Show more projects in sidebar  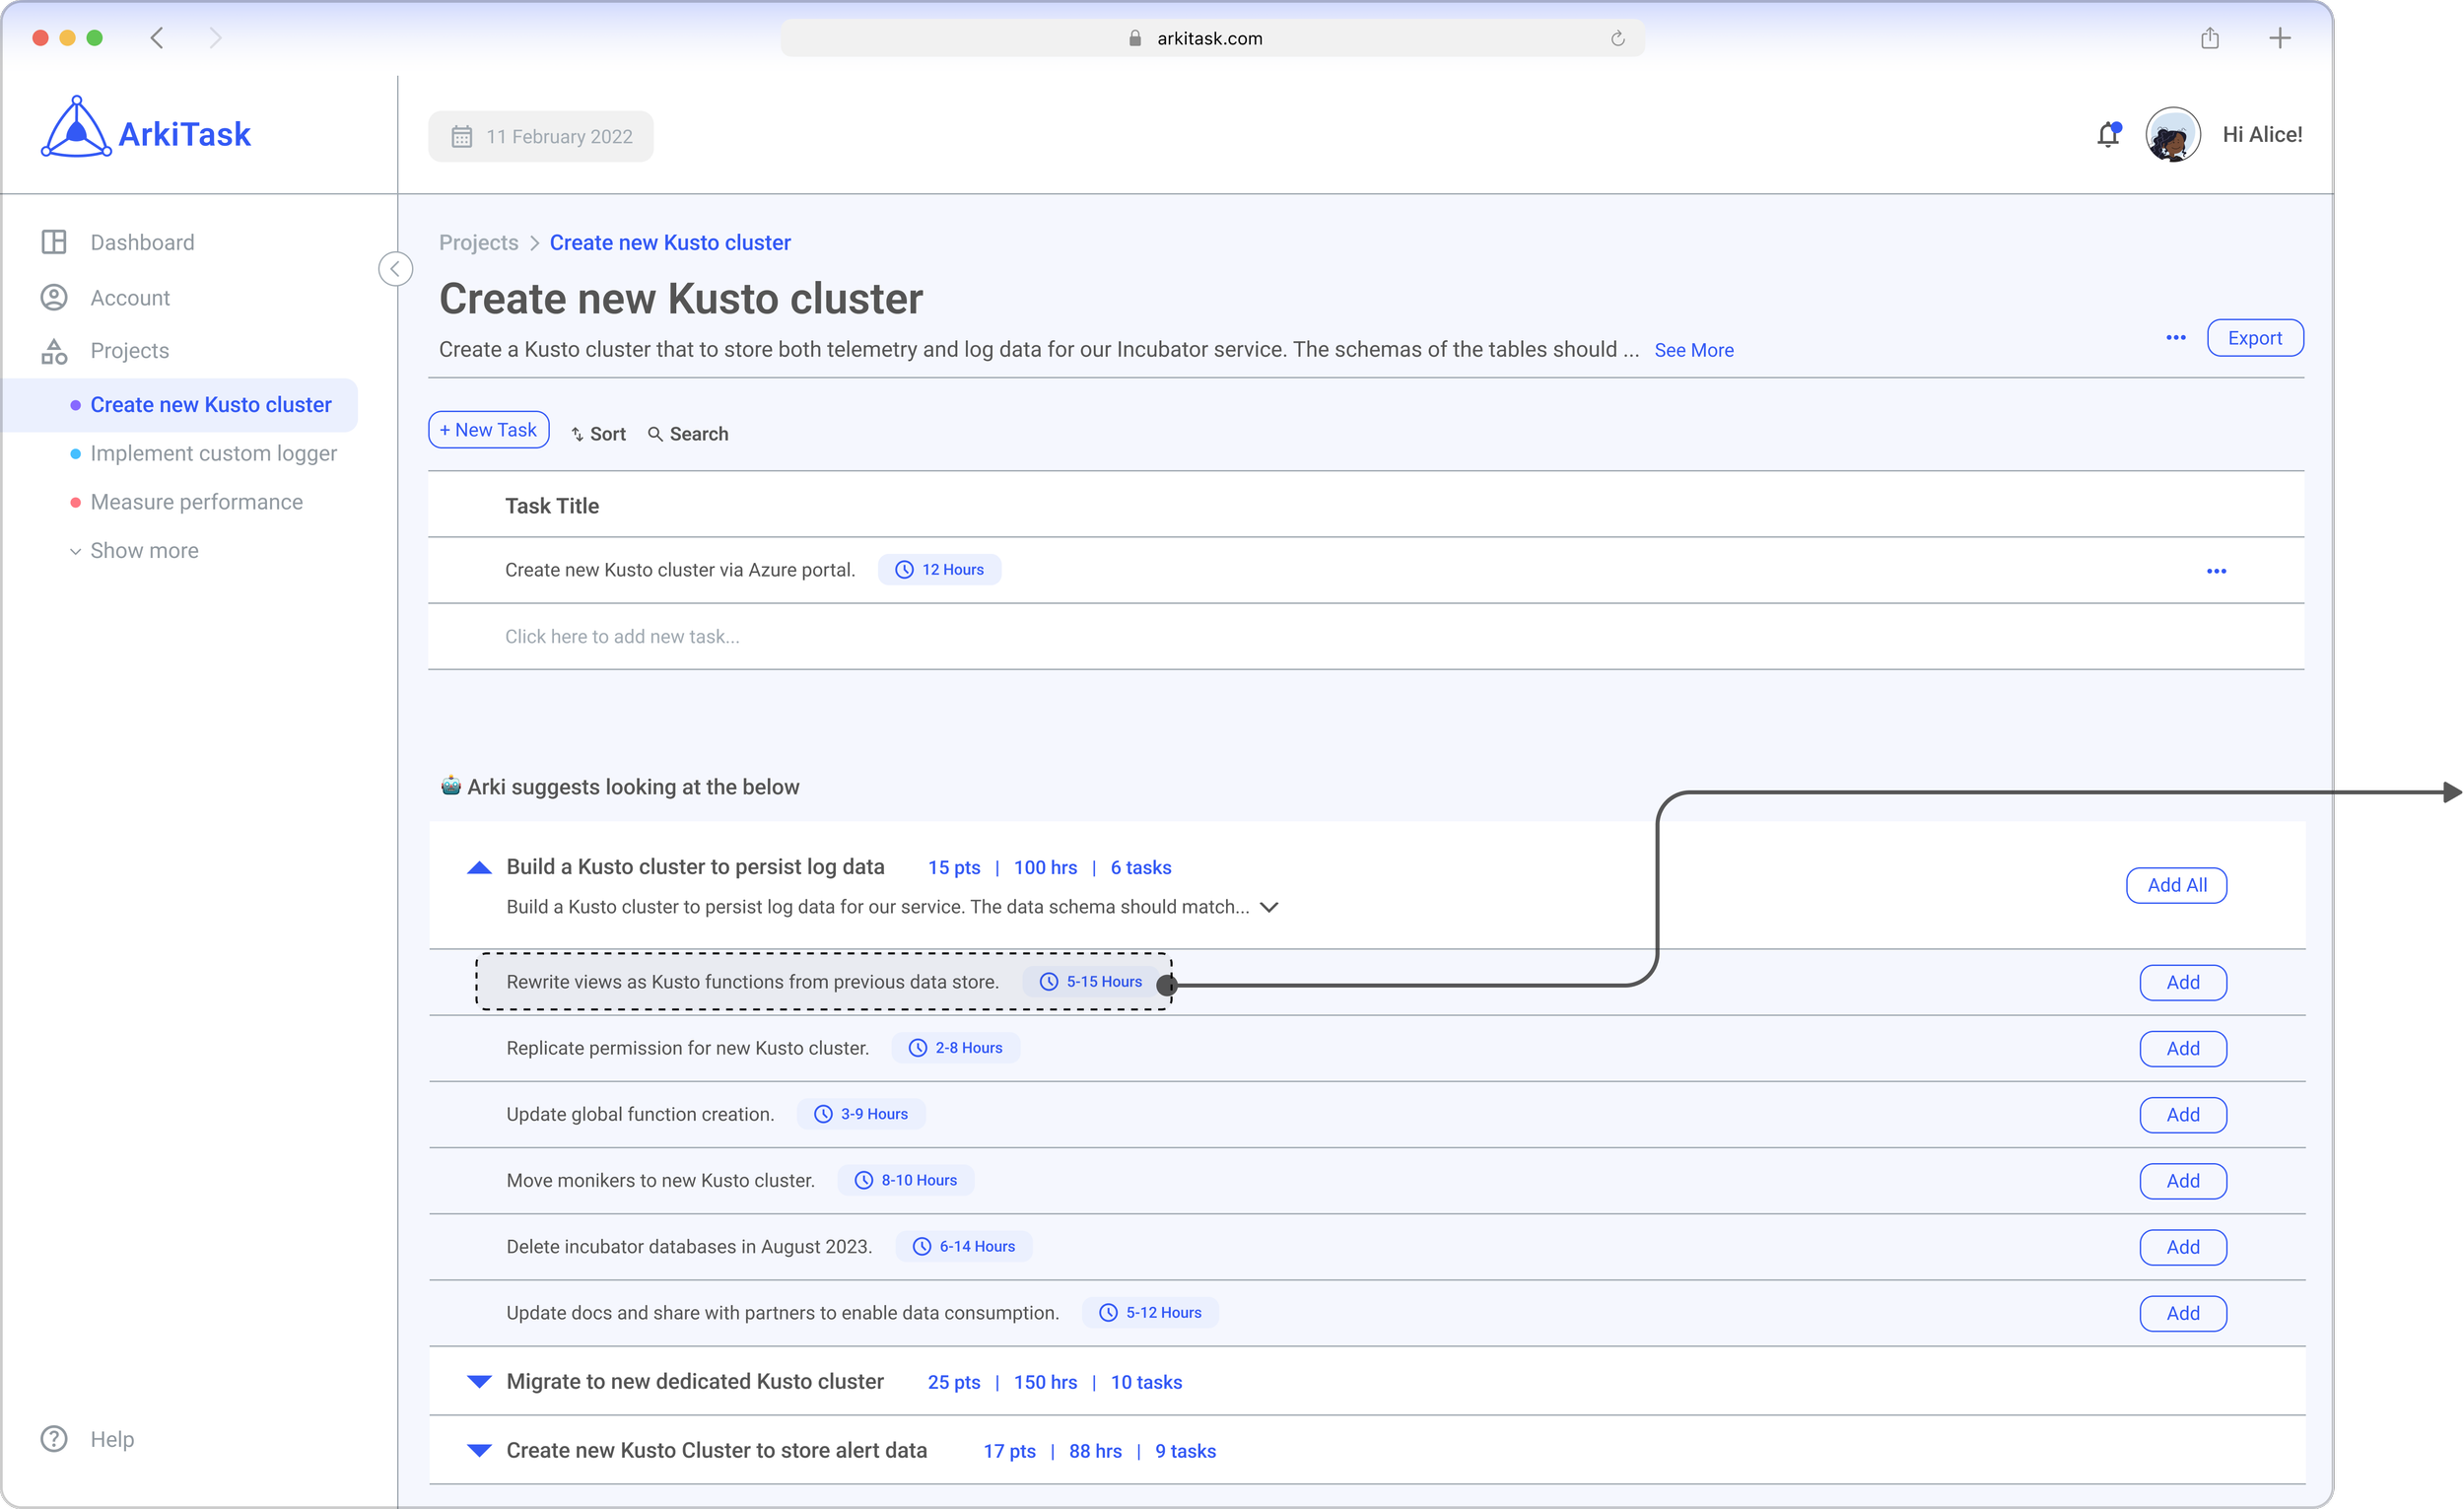[x=143, y=550]
